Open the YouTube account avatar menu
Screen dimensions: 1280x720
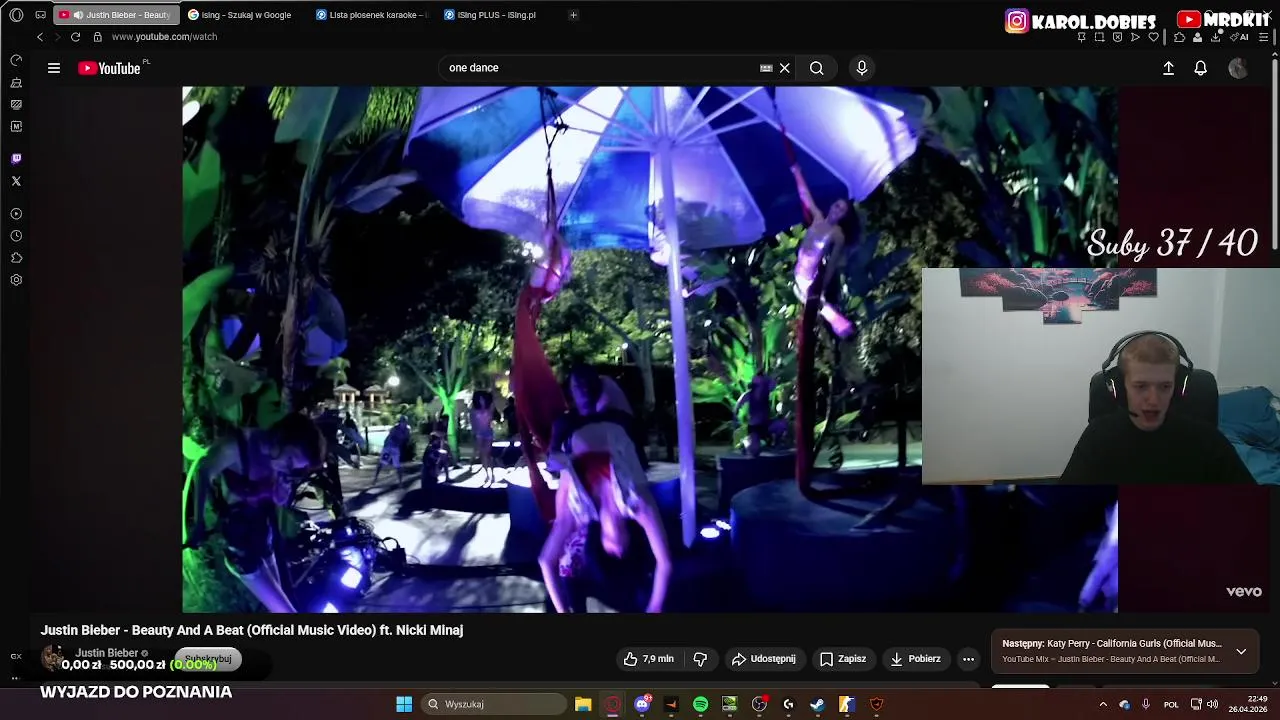click(x=1238, y=68)
